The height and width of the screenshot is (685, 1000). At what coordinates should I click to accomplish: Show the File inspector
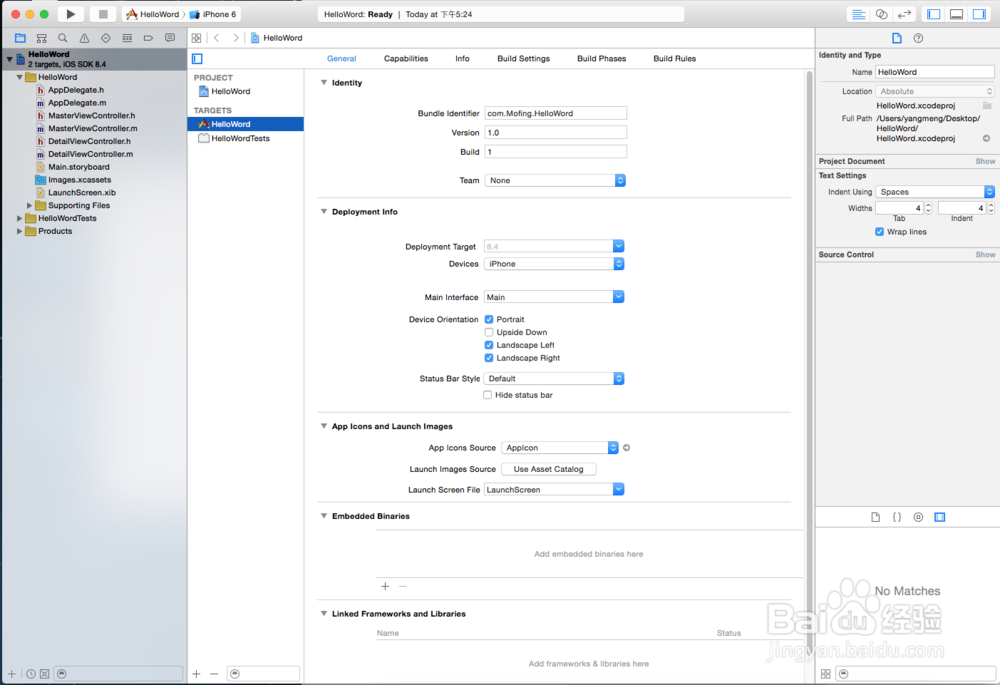pyautogui.click(x=897, y=38)
